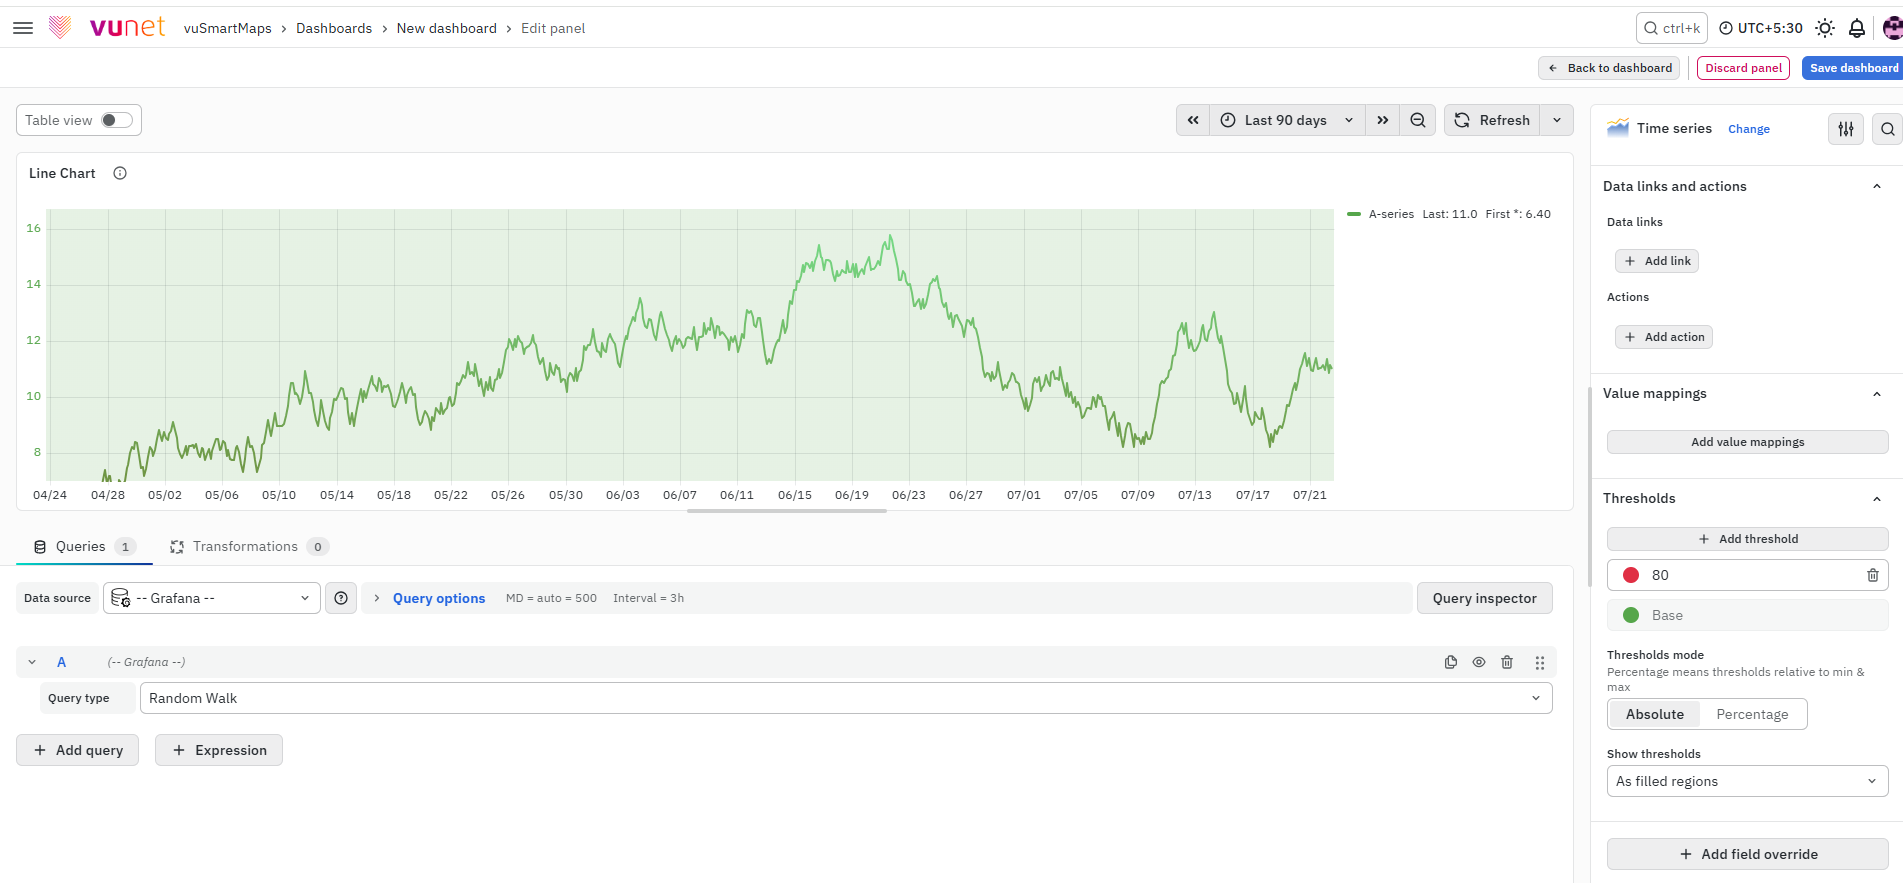The width and height of the screenshot is (1903, 883).
Task: Open notifications bell icon
Action: [x=1857, y=28]
